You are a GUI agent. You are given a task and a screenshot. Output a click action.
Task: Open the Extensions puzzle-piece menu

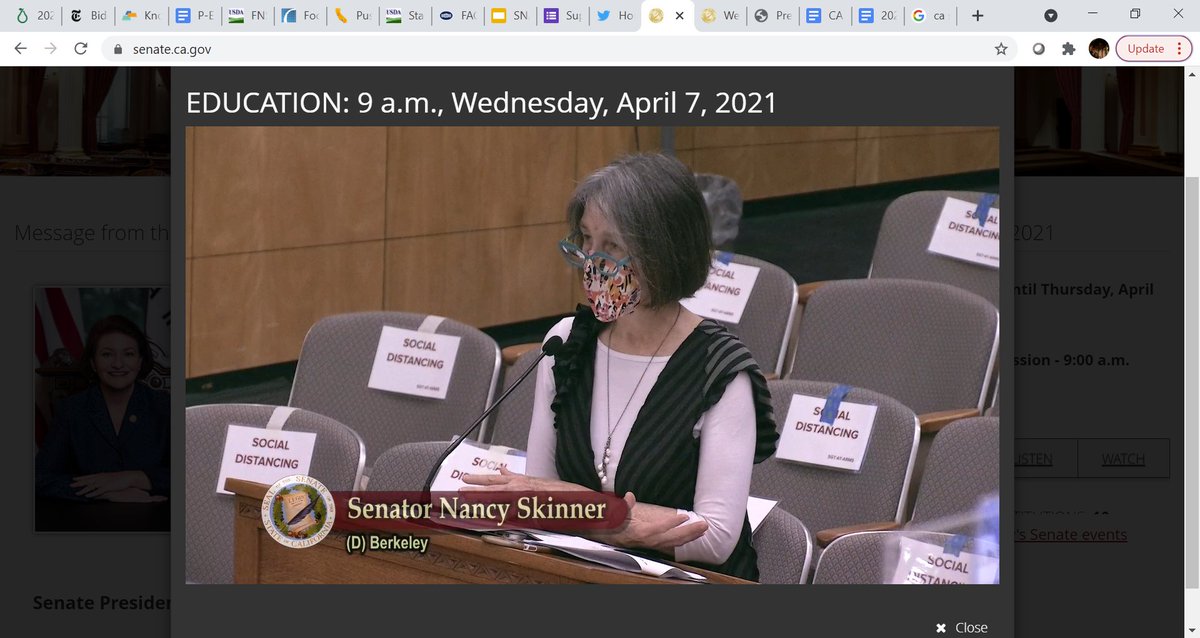coord(1069,48)
